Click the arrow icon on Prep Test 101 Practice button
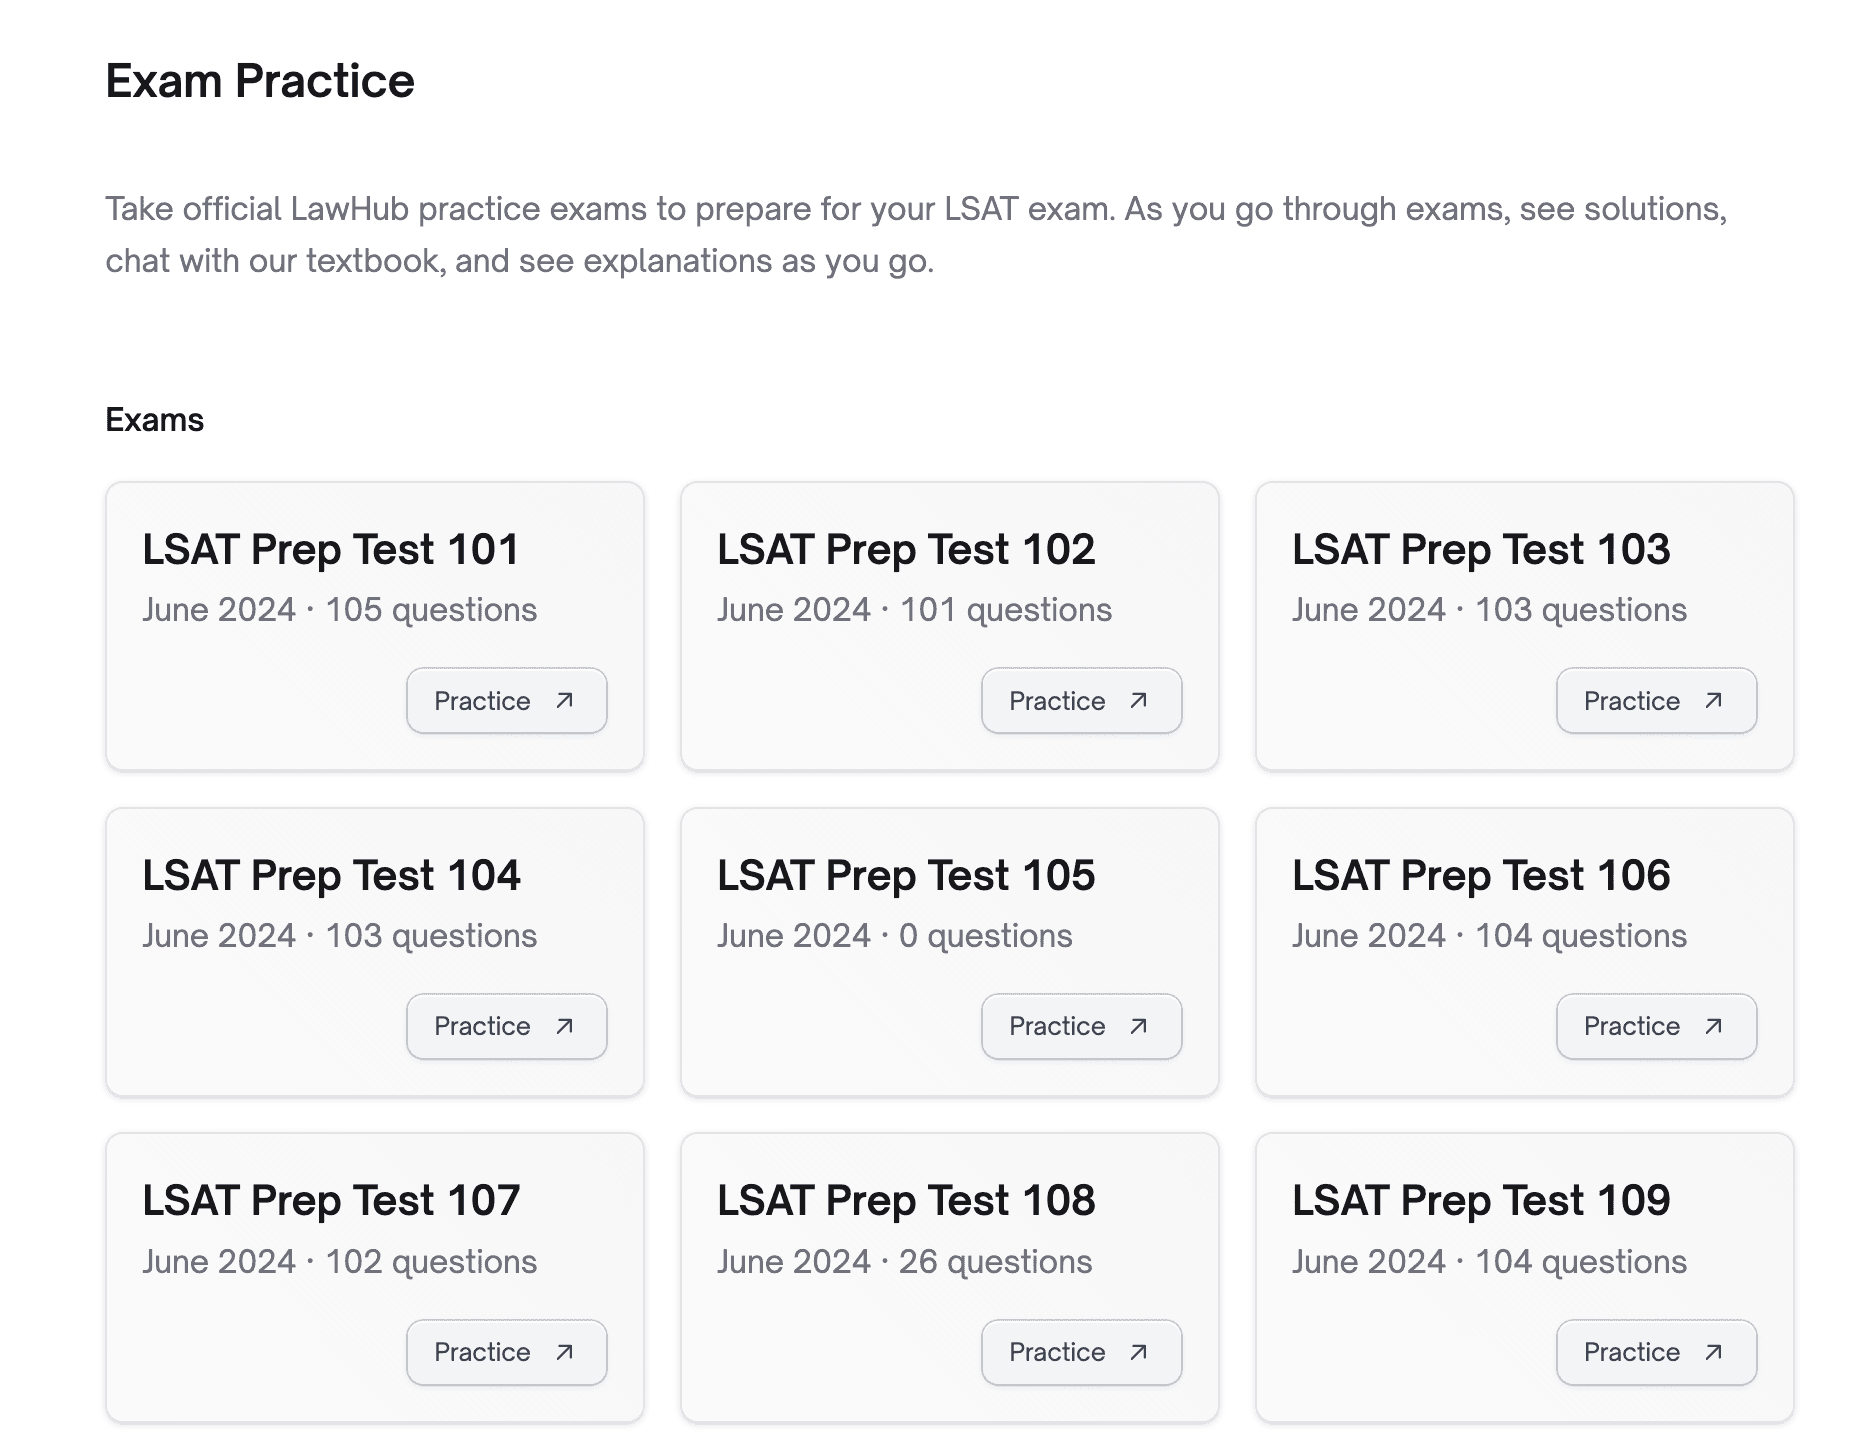The height and width of the screenshot is (1450, 1872). pos(563,701)
